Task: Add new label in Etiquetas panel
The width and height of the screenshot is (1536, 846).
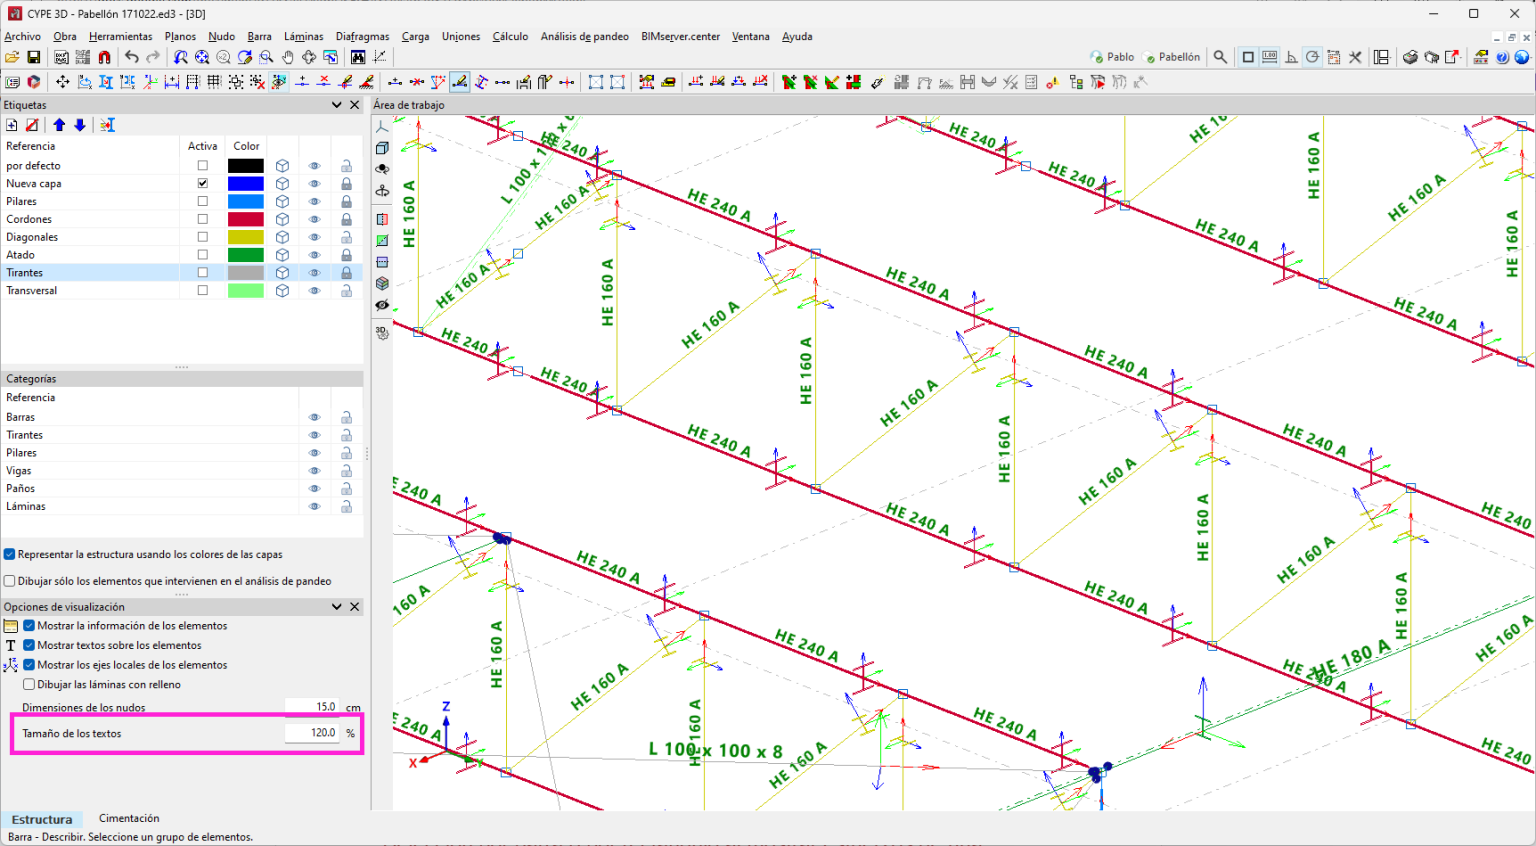Action: 12,125
